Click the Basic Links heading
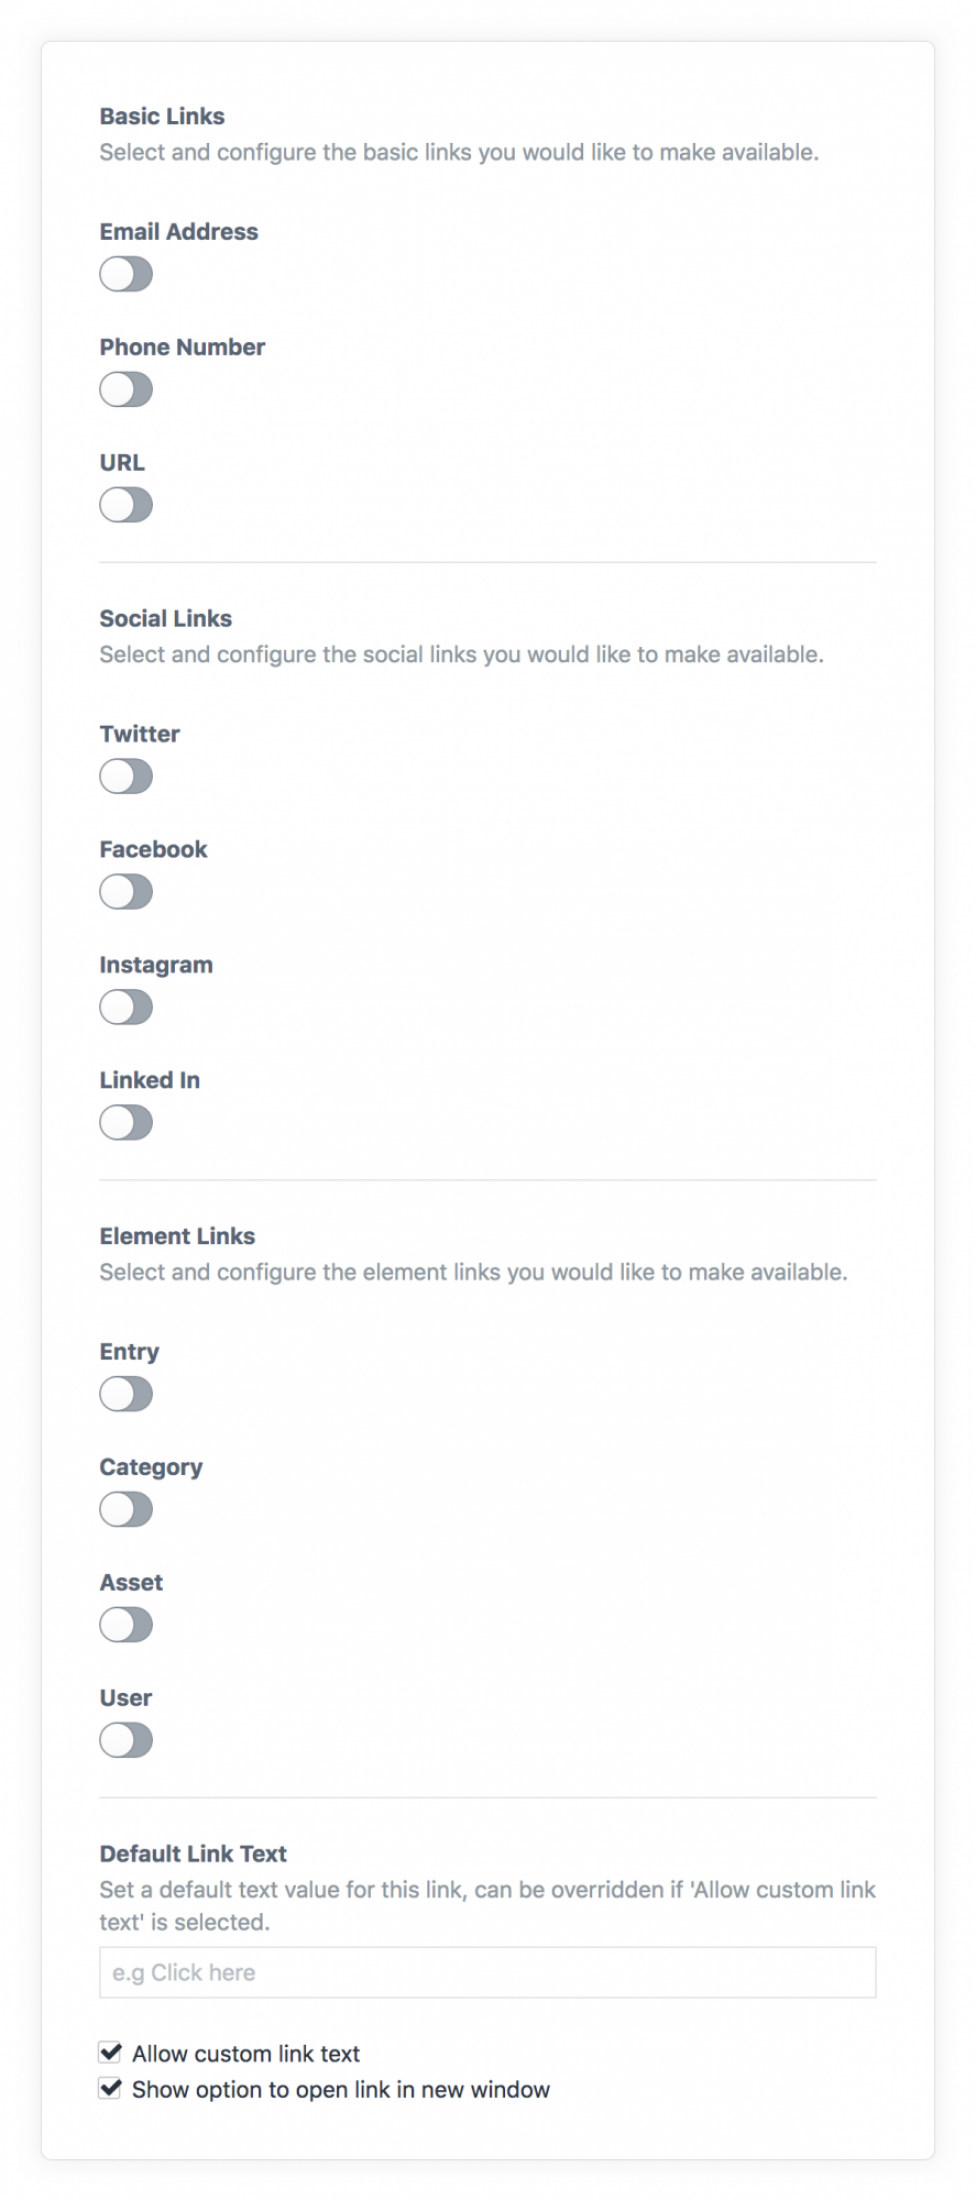Viewport: 976px width, 2200px height. coord(162,117)
